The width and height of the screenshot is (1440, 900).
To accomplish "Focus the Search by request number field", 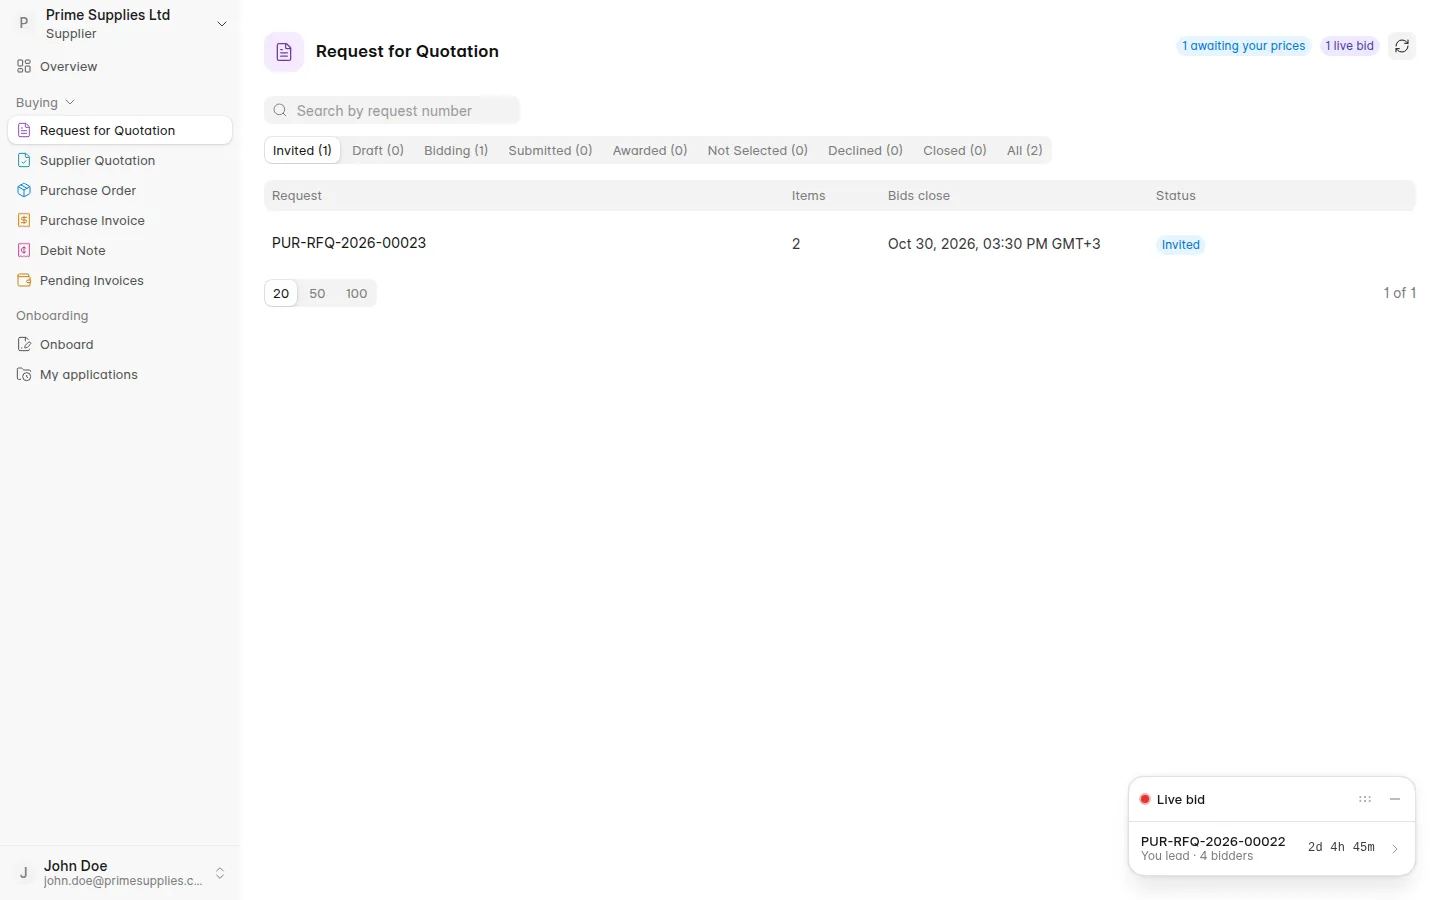I will pyautogui.click(x=392, y=110).
